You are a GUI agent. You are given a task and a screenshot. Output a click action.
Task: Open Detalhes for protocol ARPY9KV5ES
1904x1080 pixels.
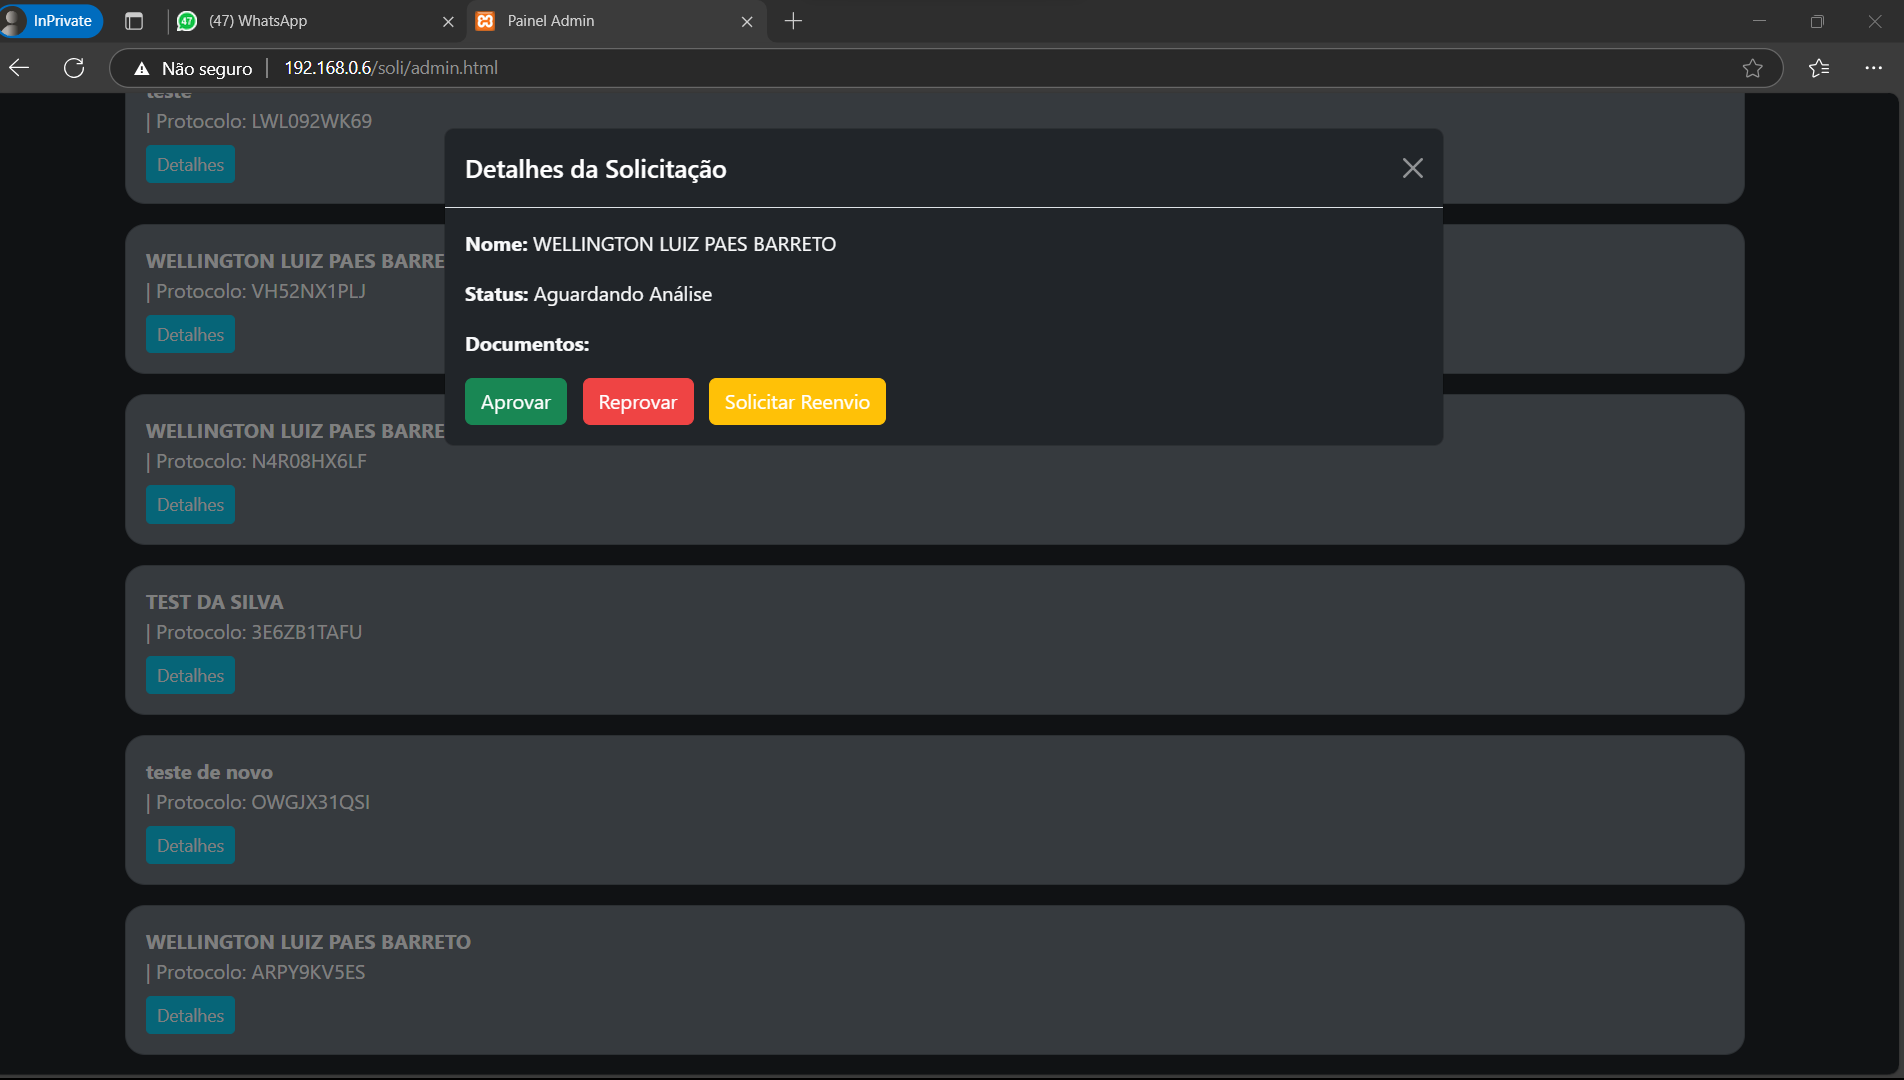tap(190, 1016)
